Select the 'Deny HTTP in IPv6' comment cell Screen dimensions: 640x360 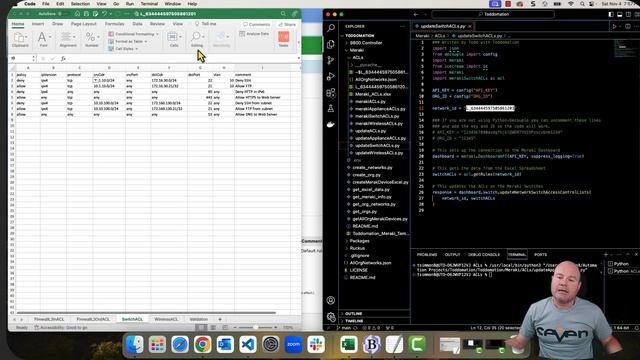click(x=261, y=92)
